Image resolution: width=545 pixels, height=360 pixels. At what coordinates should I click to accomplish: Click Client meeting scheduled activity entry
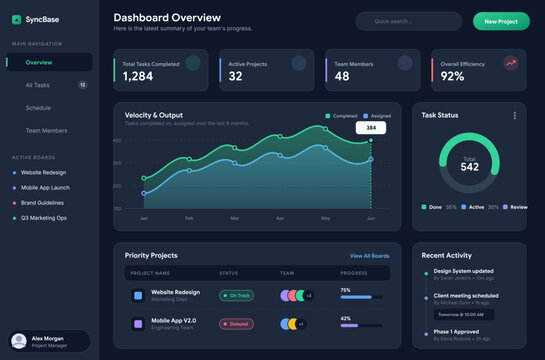click(x=466, y=299)
